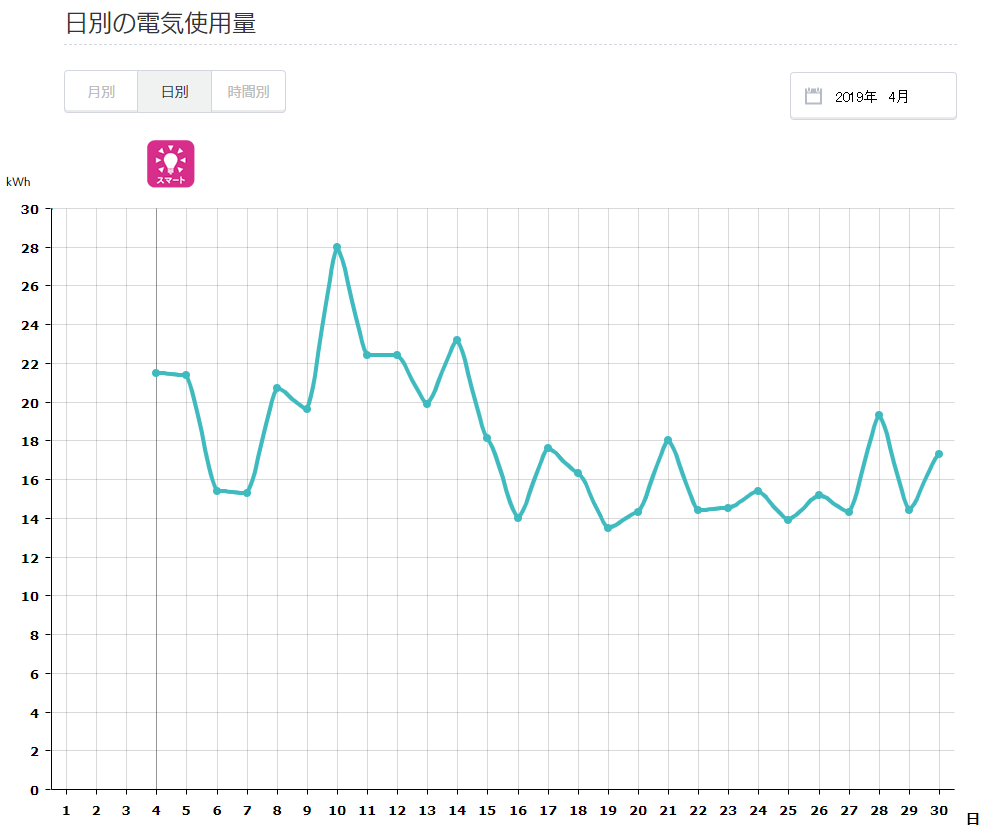
Task: Select the data point for day 16
Action: click(x=518, y=518)
